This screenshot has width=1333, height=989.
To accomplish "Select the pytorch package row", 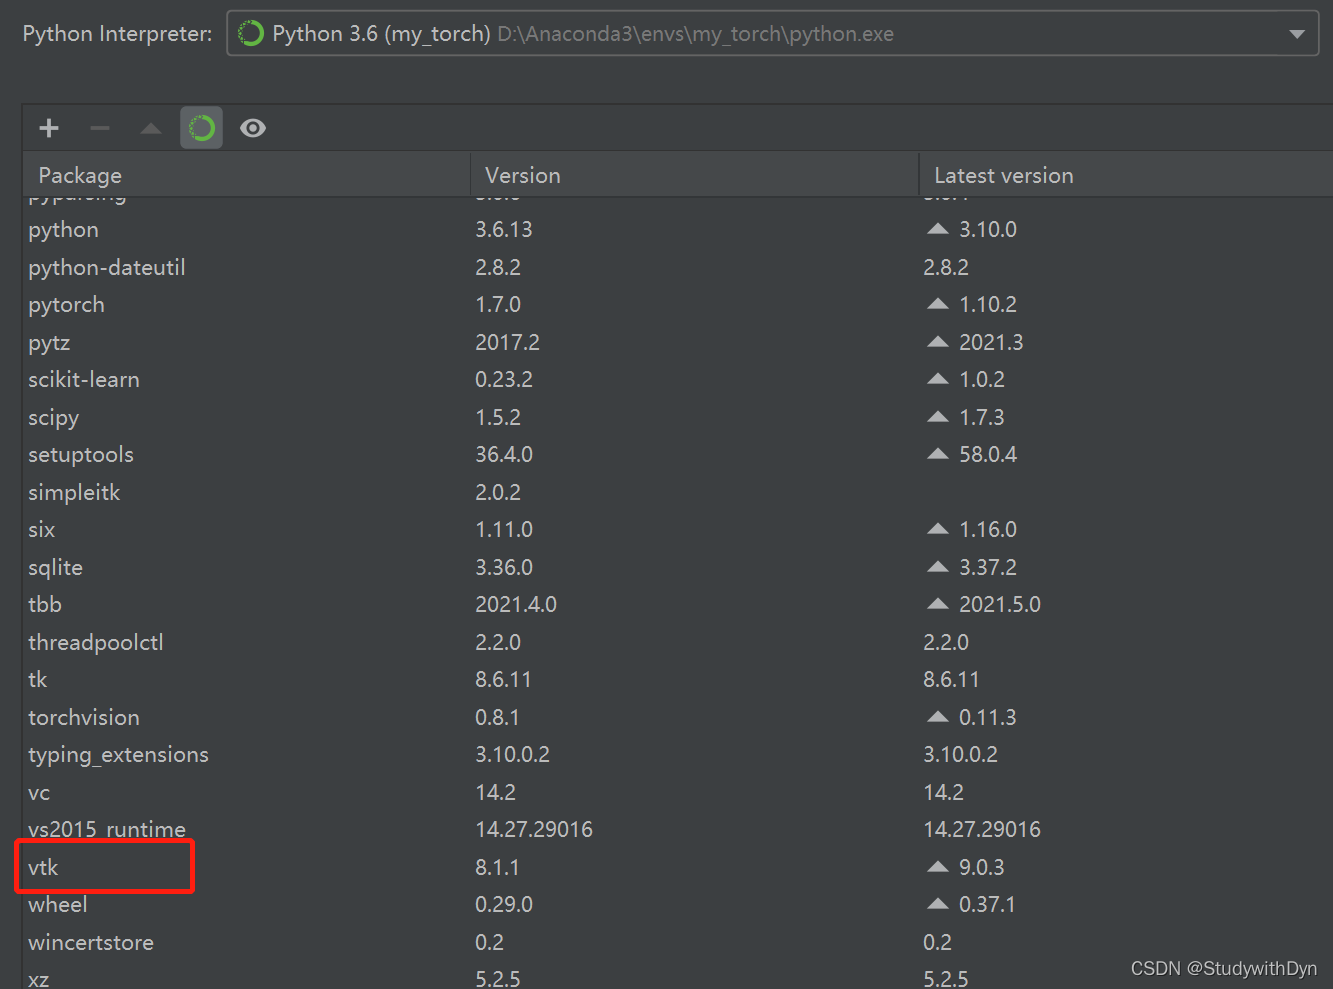I will click(x=678, y=305).
